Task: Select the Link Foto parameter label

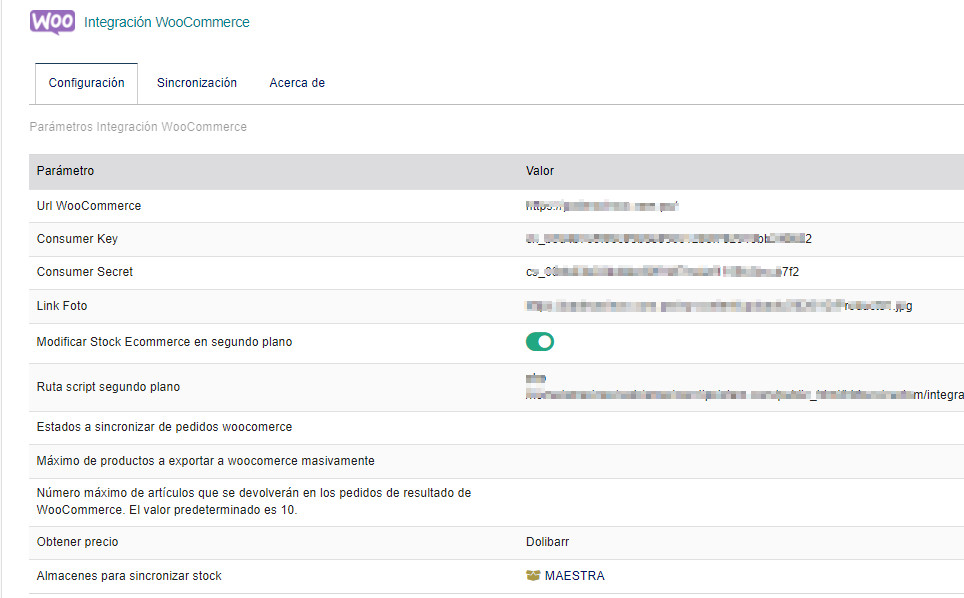Action: click(x=61, y=306)
